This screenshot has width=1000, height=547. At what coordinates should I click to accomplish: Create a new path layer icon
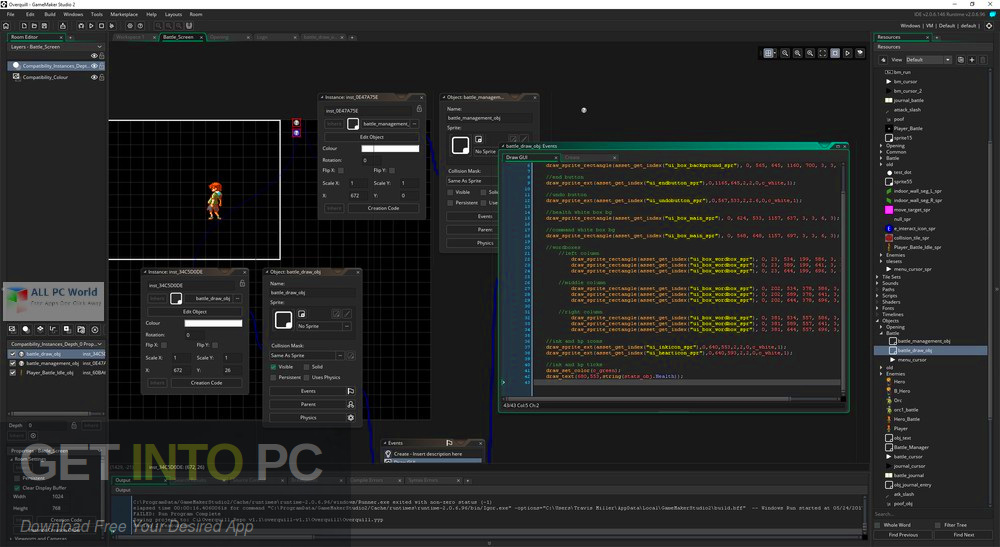click(54, 329)
